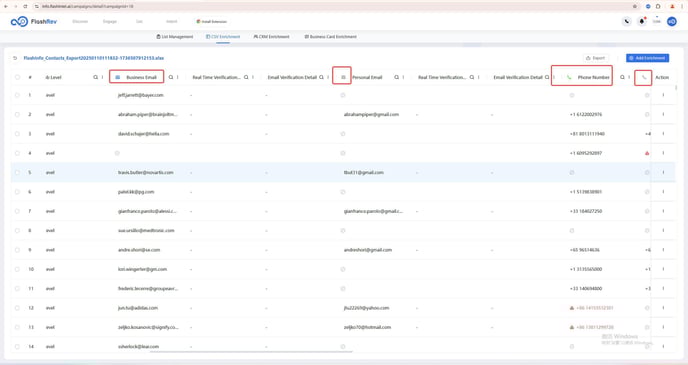Click the Export button

[x=595, y=58]
